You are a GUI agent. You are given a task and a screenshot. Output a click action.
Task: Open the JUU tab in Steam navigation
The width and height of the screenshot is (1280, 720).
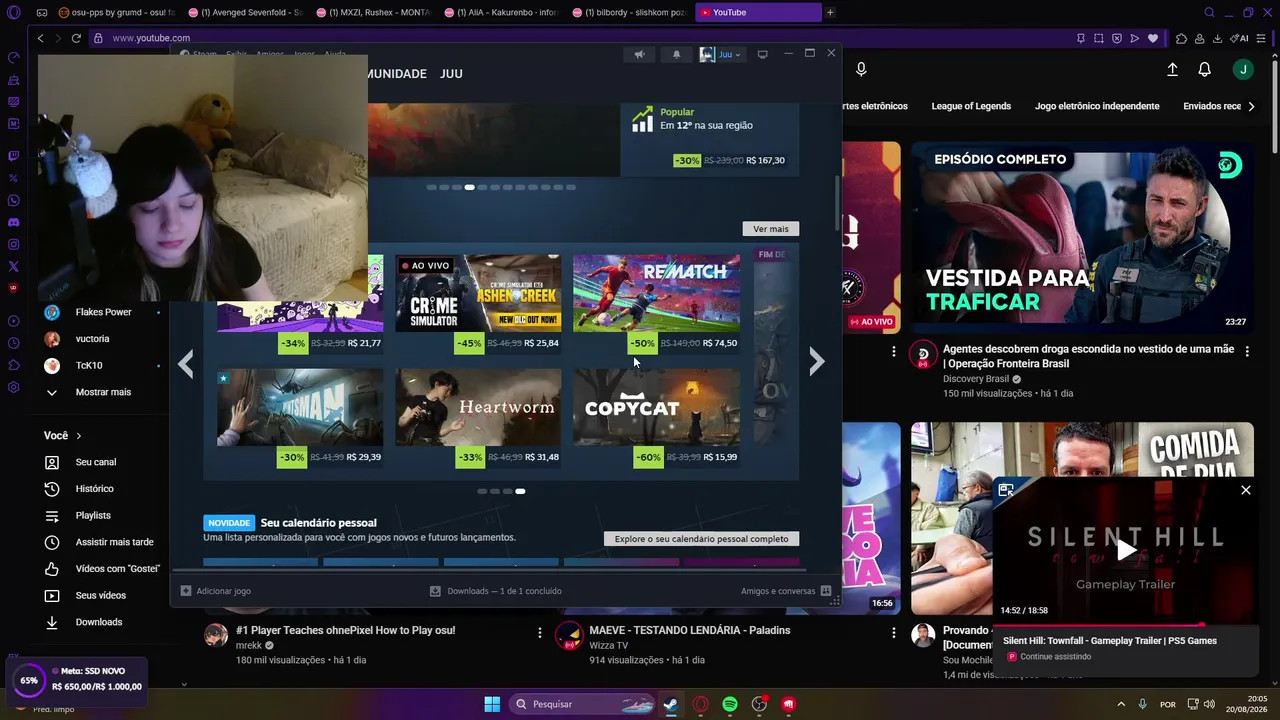[451, 74]
